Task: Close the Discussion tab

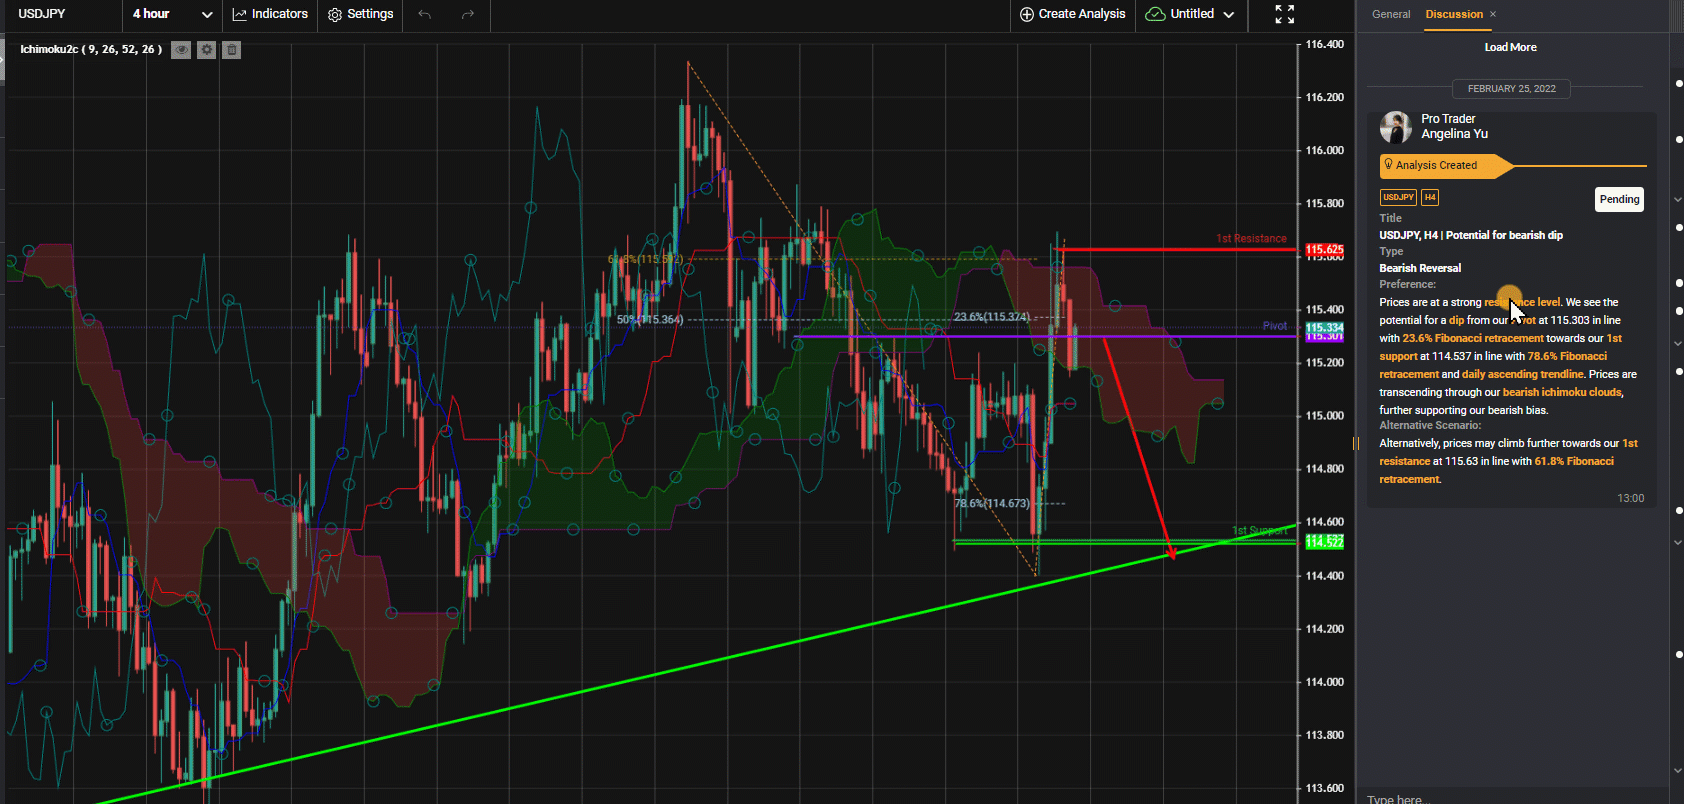Action: pyautogui.click(x=1493, y=14)
